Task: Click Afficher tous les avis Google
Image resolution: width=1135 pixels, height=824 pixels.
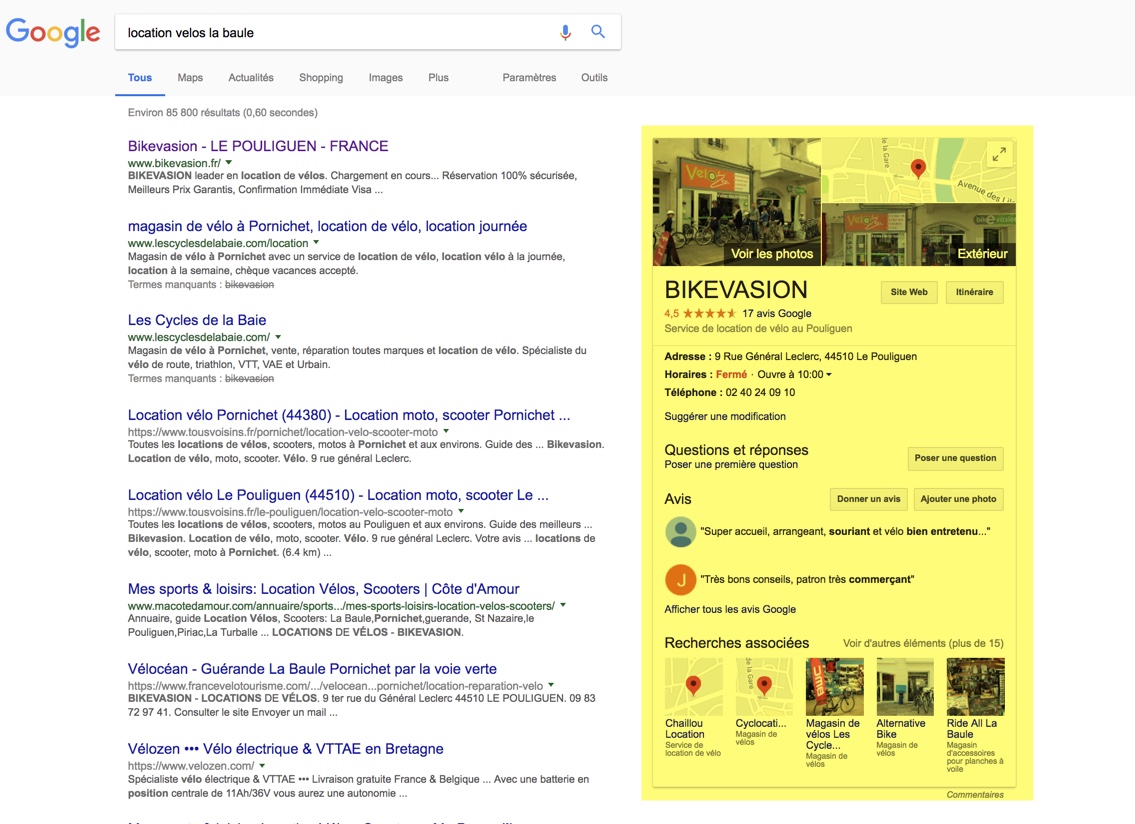Action: 730,609
